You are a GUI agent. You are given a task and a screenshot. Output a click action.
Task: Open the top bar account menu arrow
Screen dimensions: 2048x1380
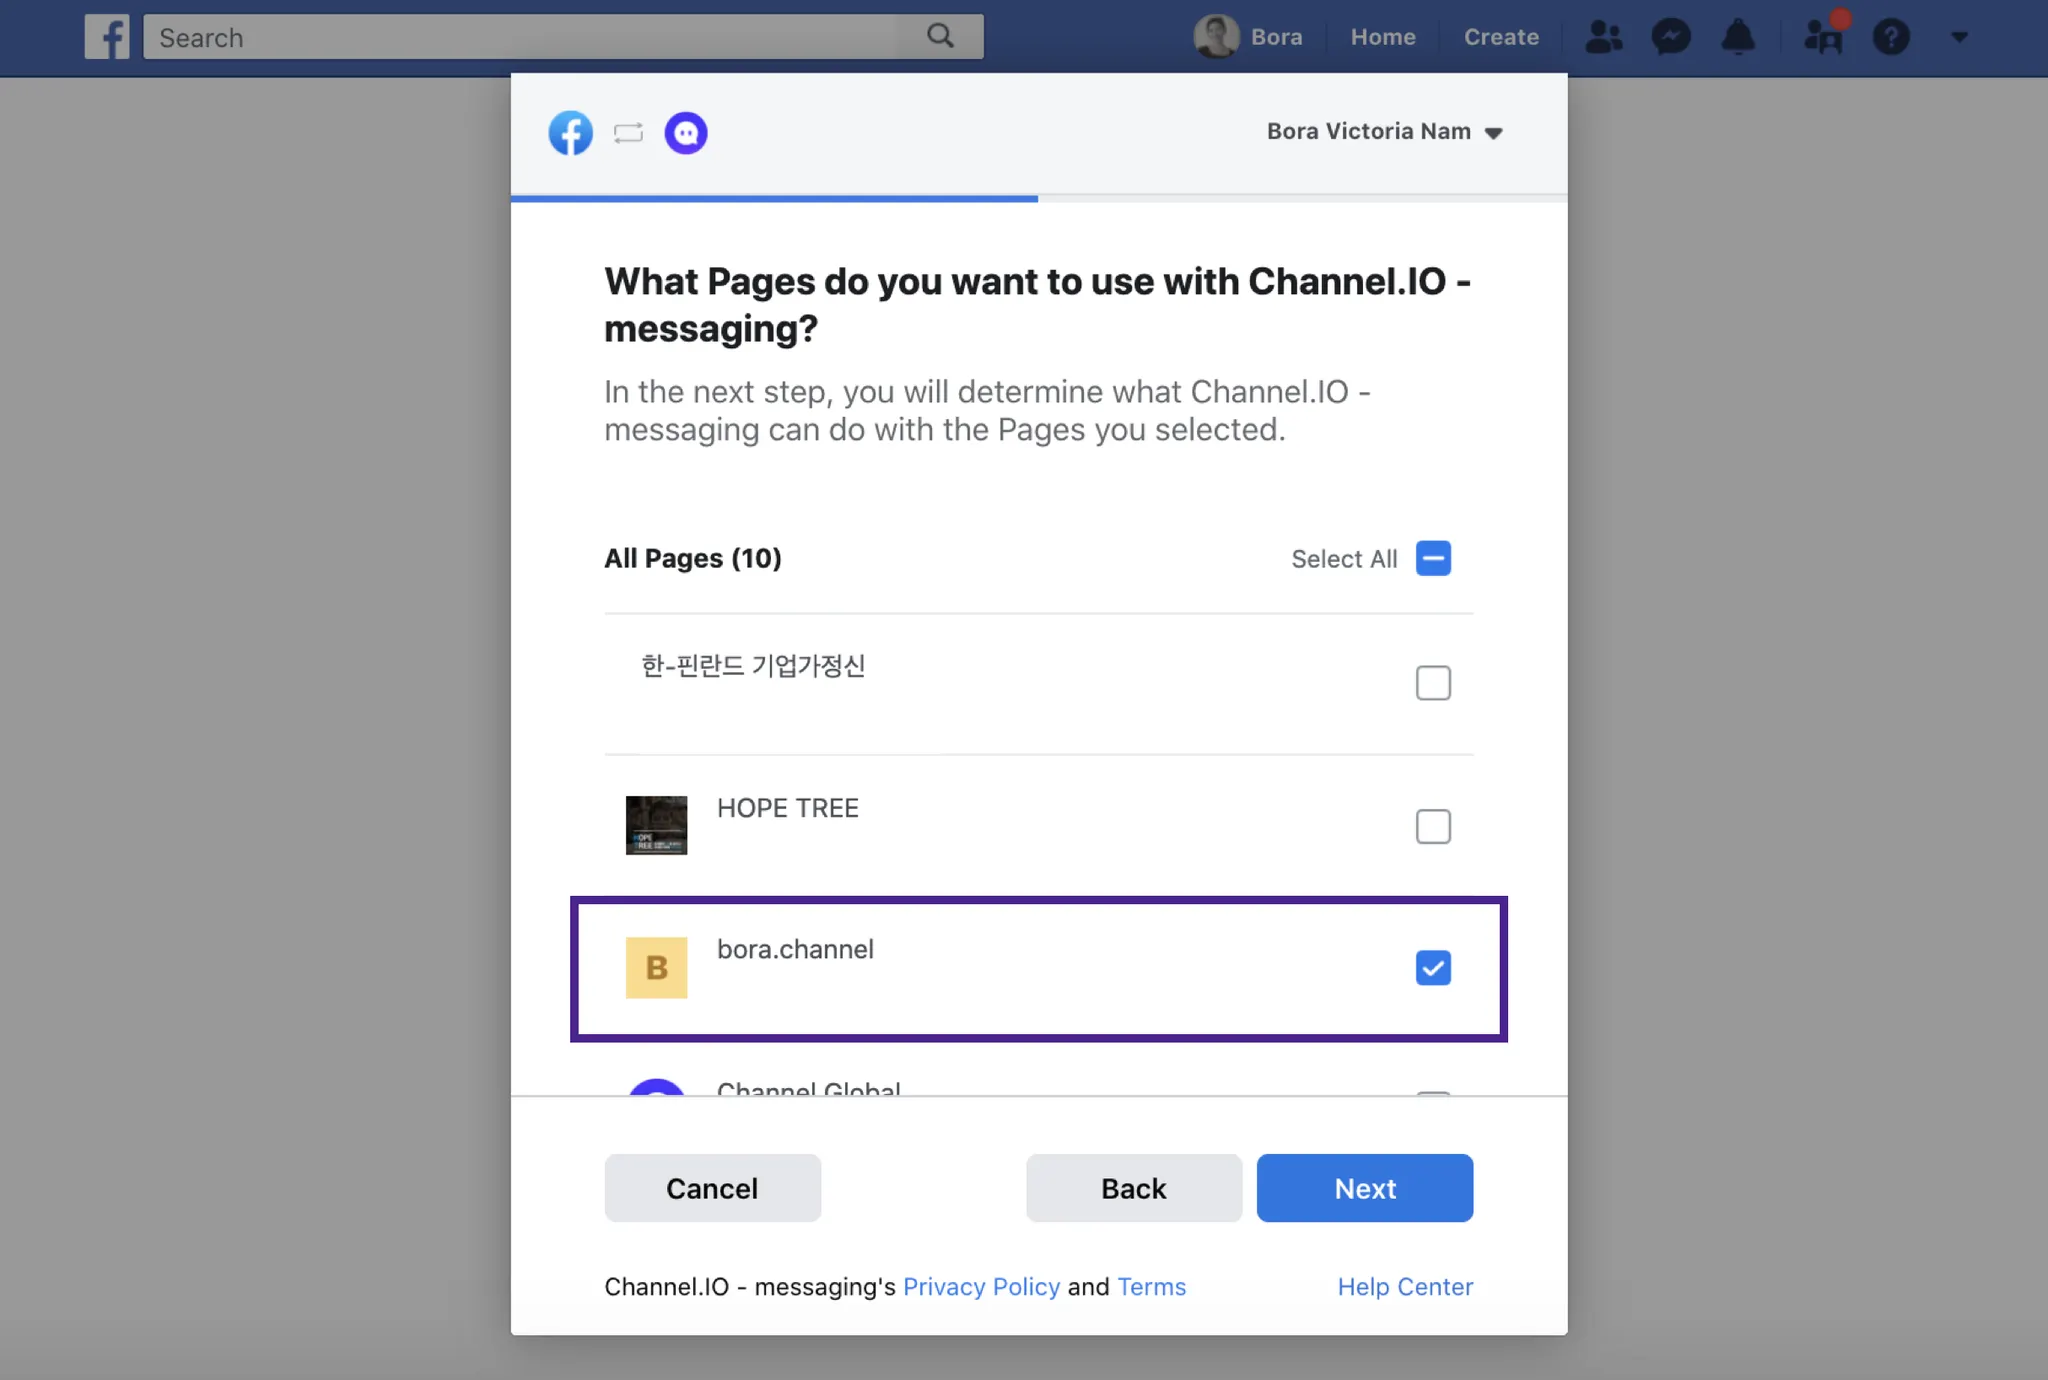point(1959,37)
